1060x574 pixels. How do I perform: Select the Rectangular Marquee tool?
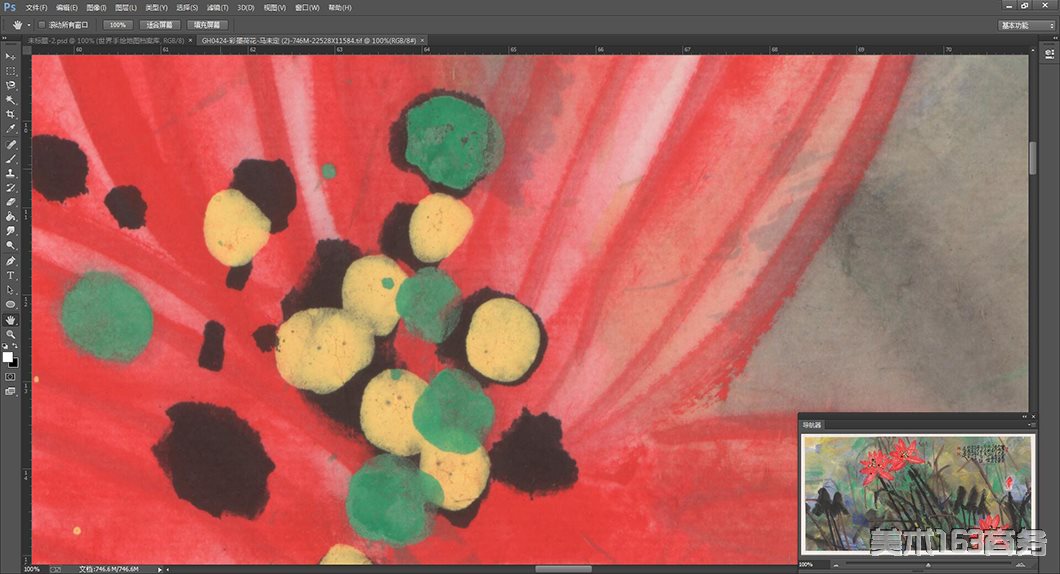10,71
